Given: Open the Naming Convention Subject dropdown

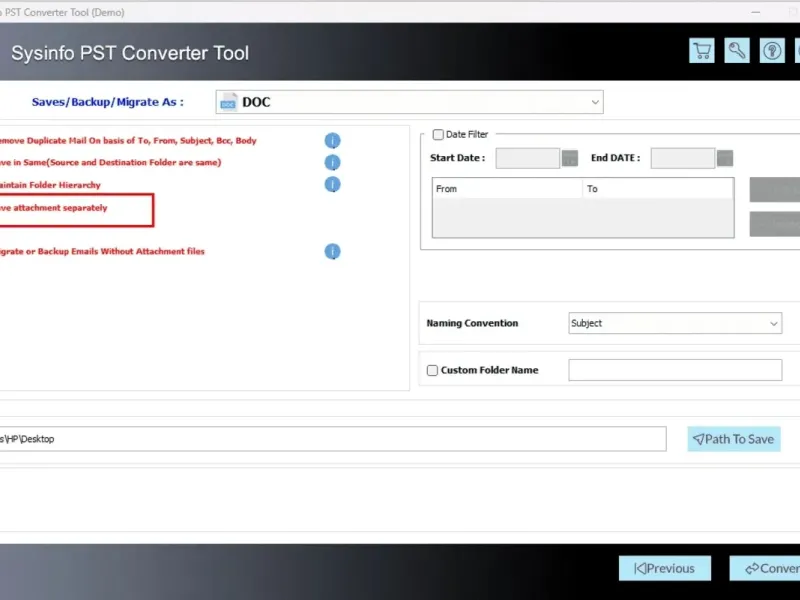Looking at the screenshot, I should click(x=676, y=323).
